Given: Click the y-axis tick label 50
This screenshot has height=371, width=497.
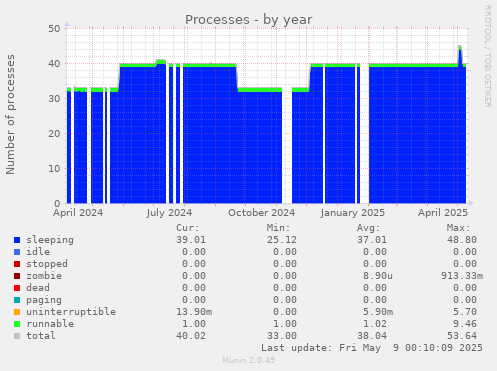Looking at the screenshot, I should pos(54,29).
